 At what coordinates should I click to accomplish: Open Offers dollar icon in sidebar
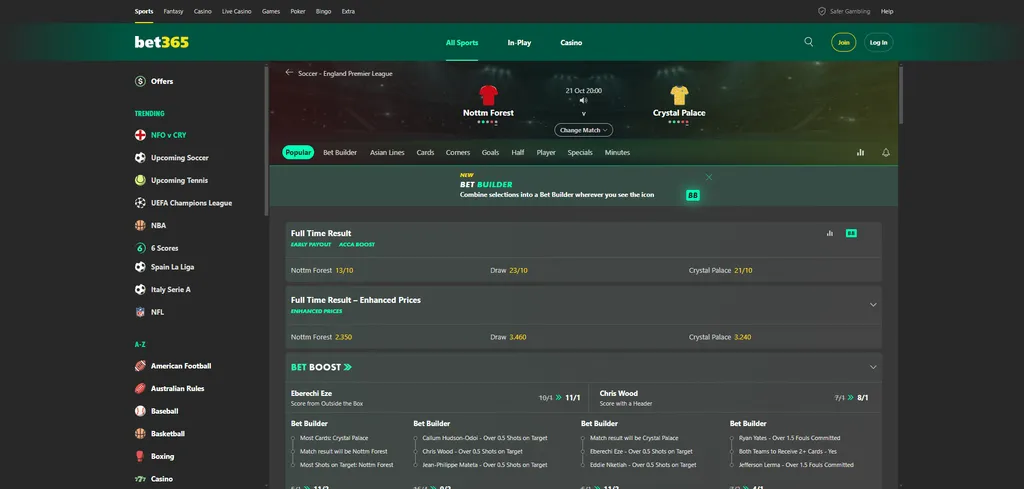(x=140, y=82)
